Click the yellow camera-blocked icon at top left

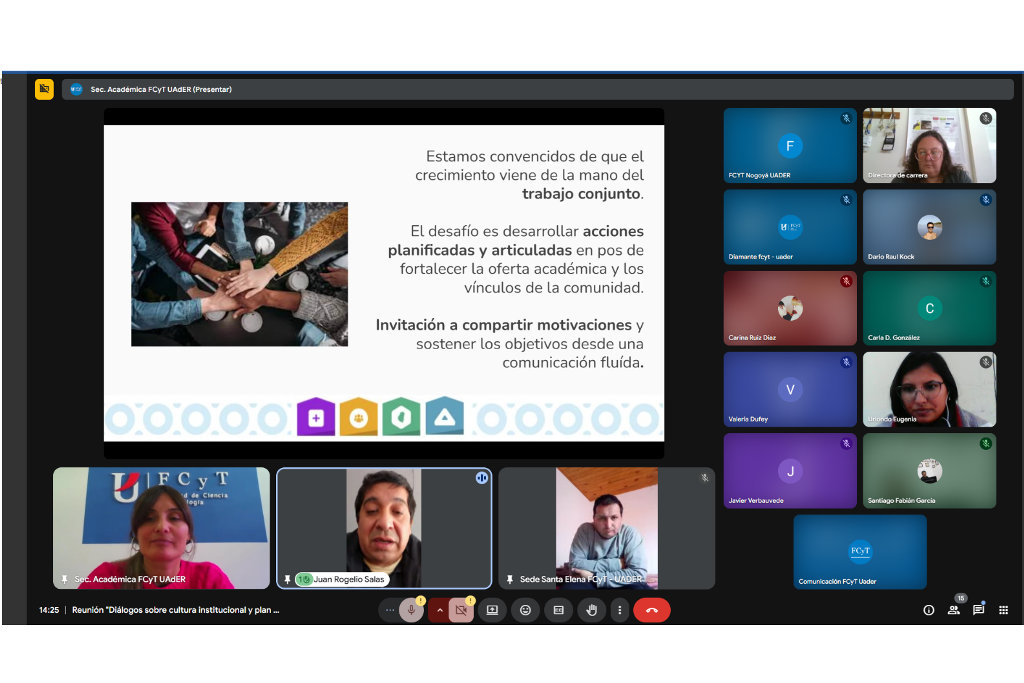[44, 89]
